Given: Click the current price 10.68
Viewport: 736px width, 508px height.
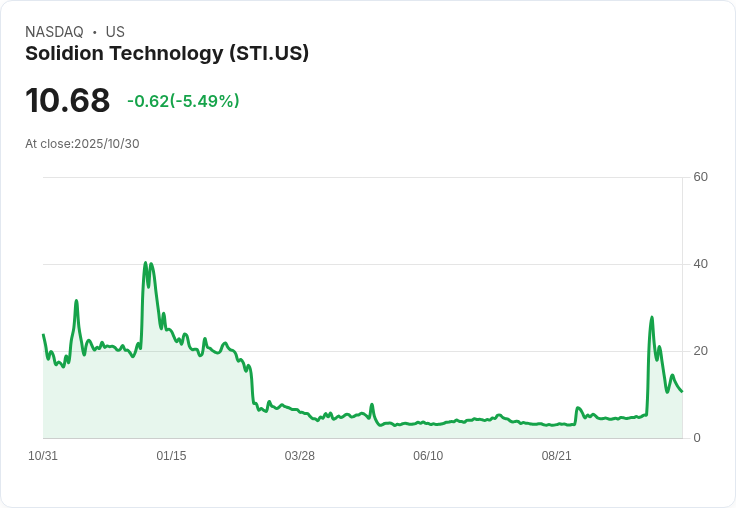Looking at the screenshot, I should coord(67,101).
